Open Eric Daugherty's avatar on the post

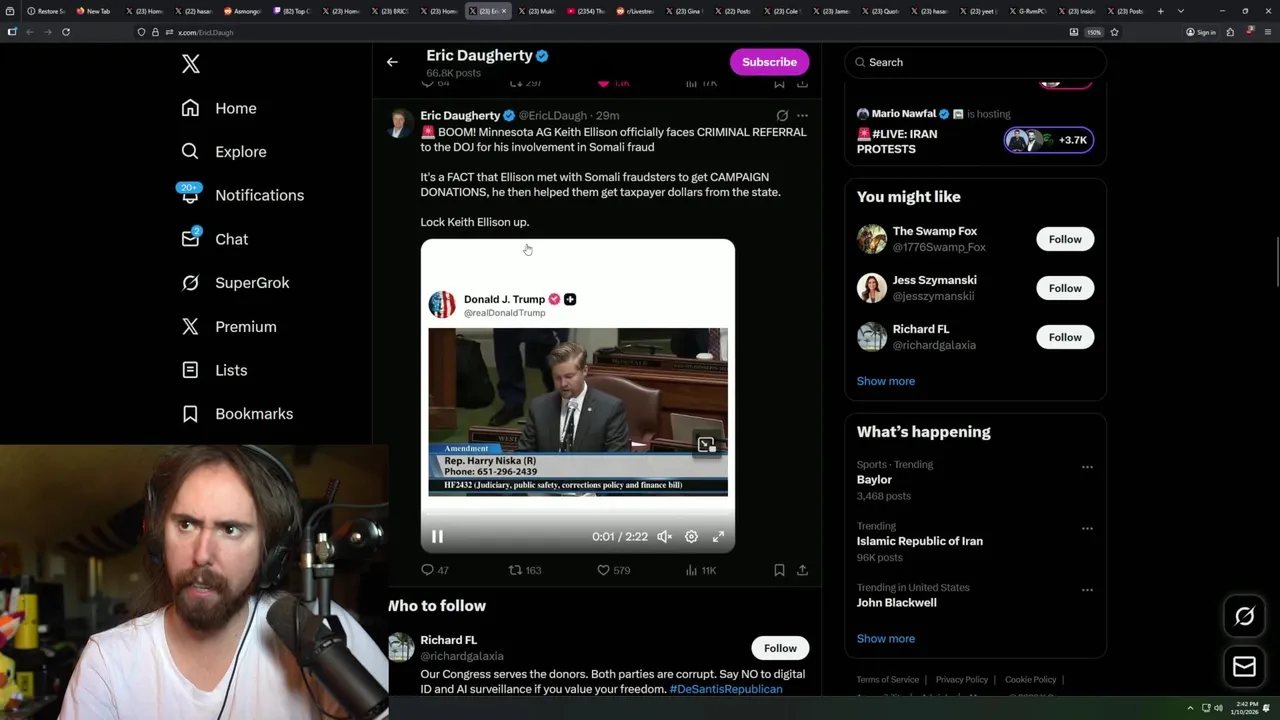(400, 124)
